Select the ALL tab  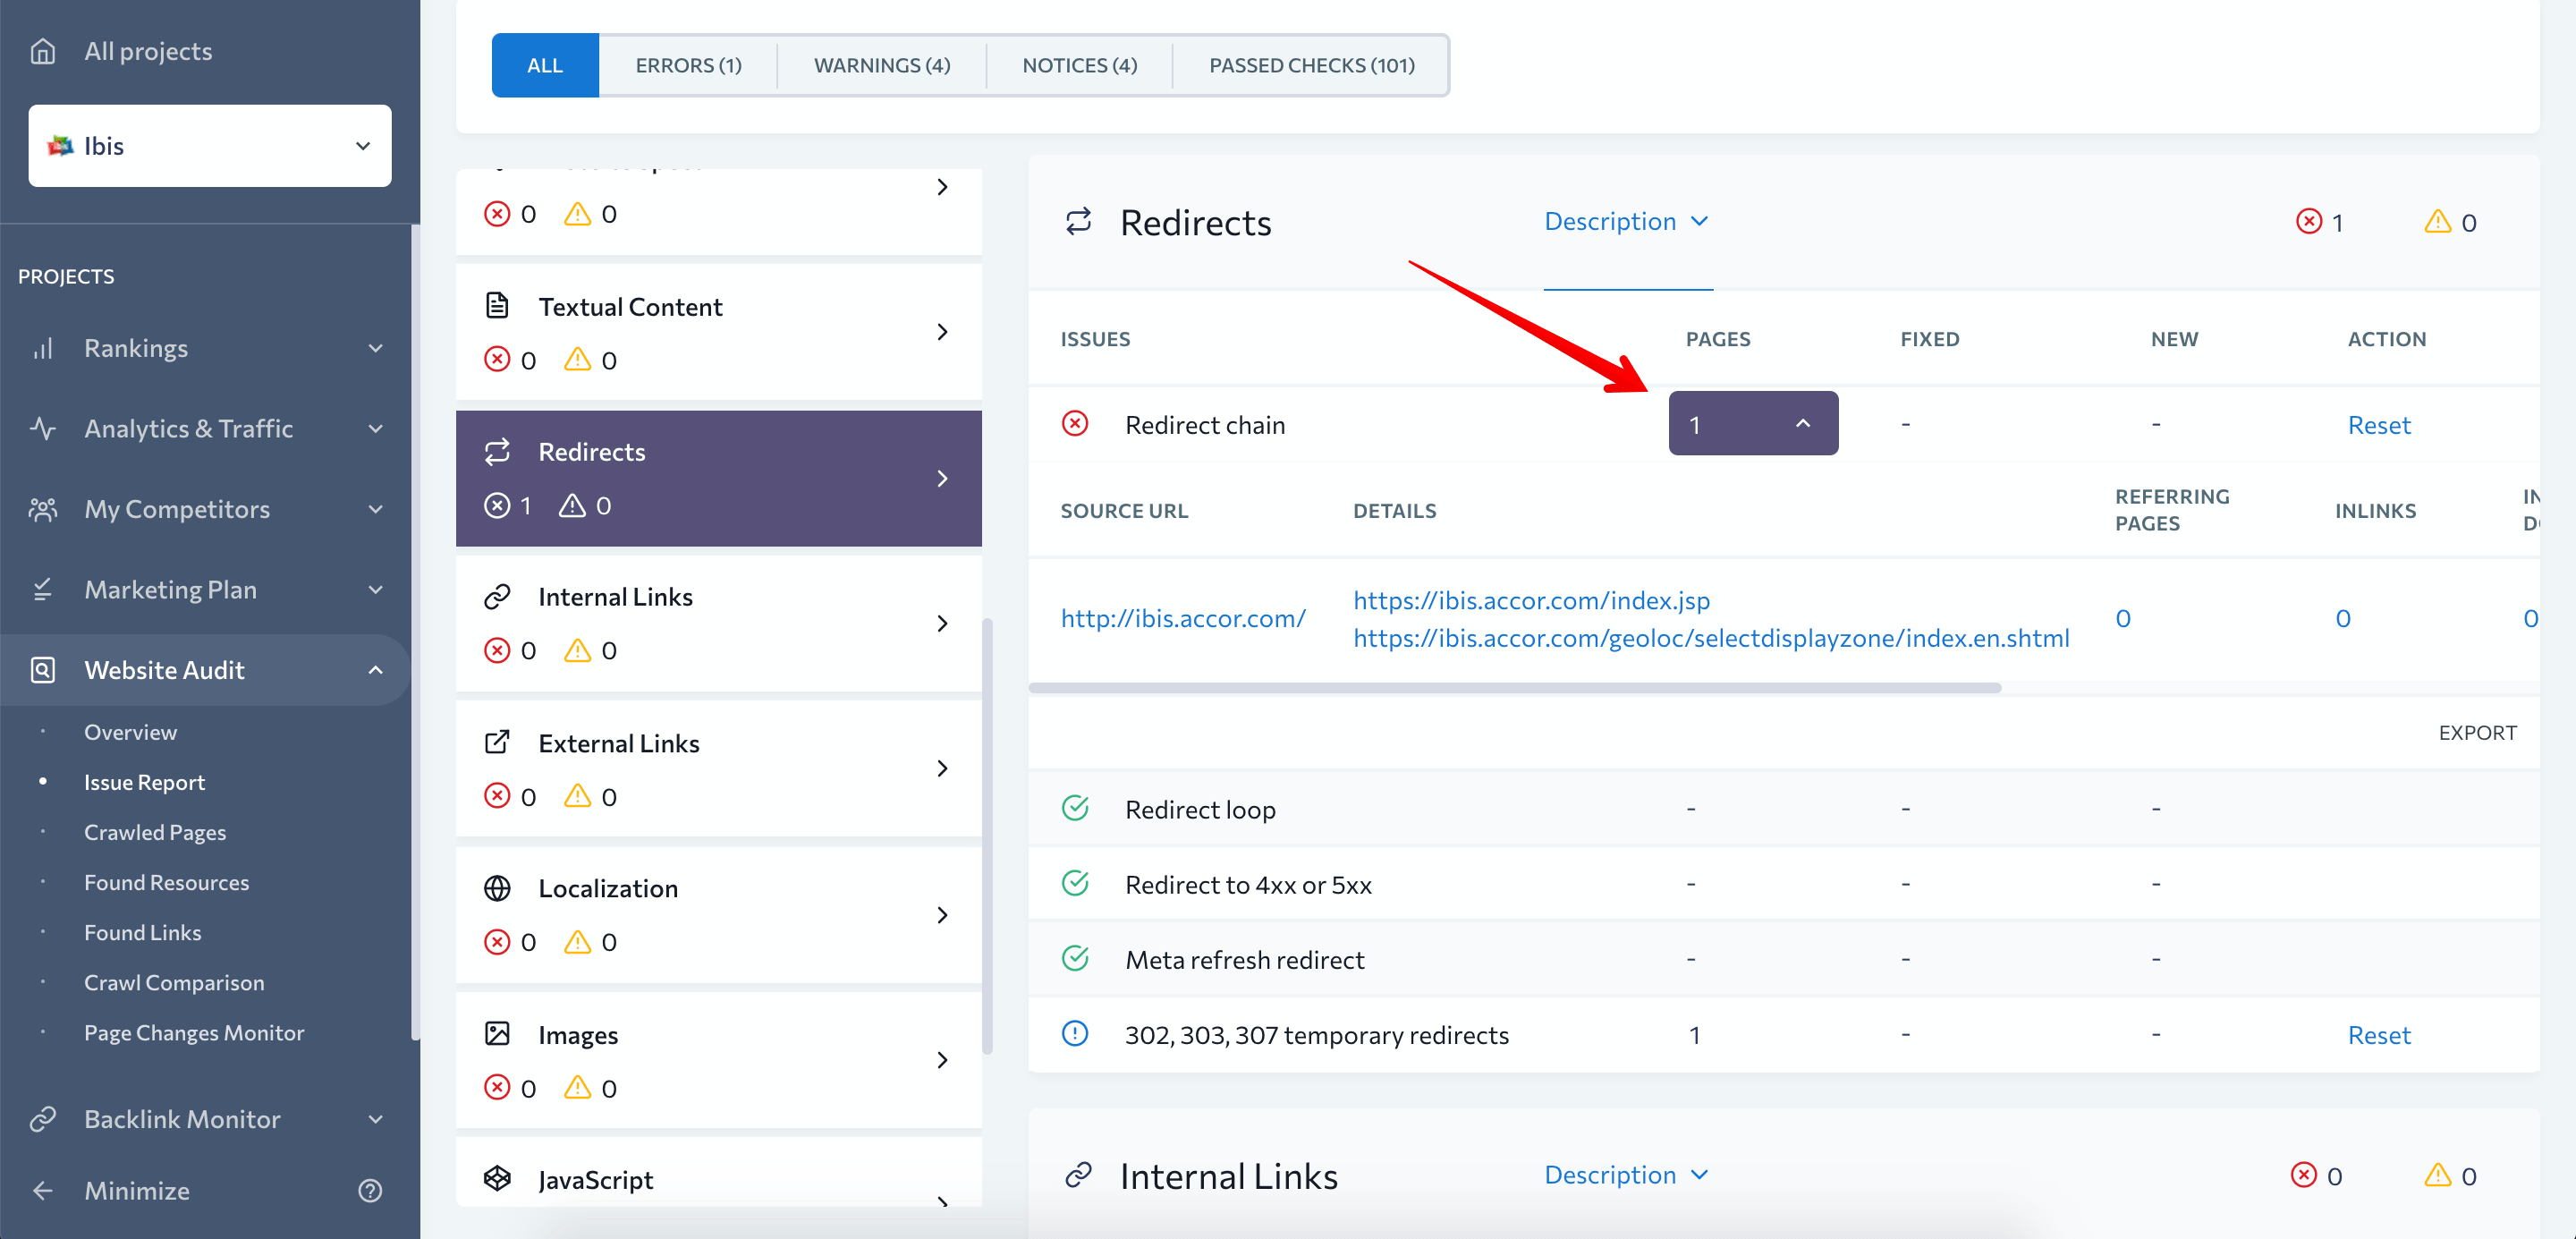pyautogui.click(x=545, y=65)
